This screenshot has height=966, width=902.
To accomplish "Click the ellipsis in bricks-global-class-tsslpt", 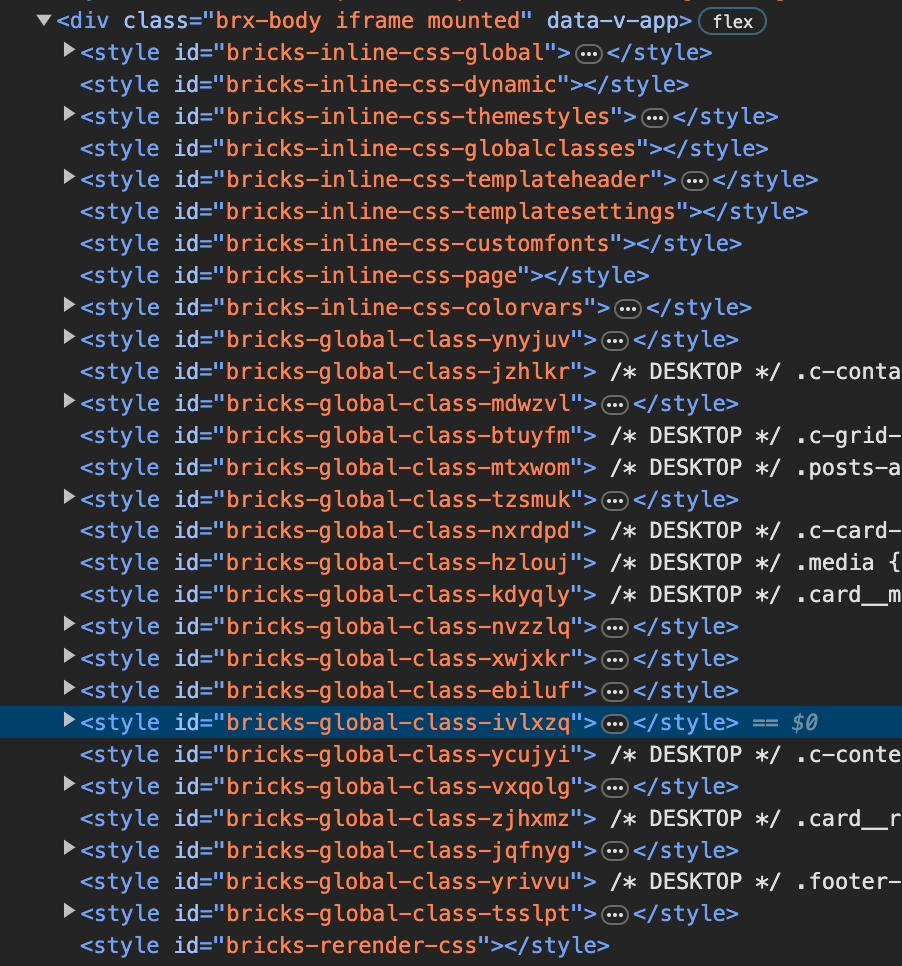I will coord(614,913).
